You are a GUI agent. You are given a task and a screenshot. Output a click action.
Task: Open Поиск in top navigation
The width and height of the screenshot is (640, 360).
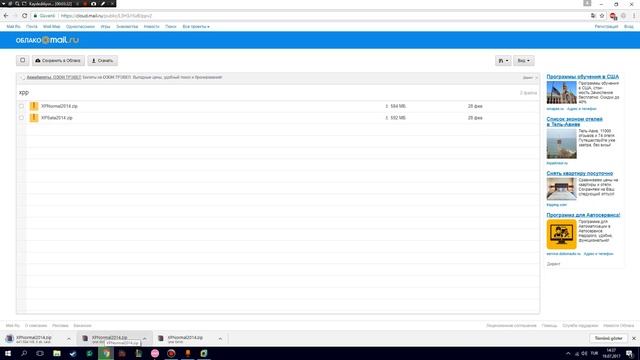coord(171,27)
